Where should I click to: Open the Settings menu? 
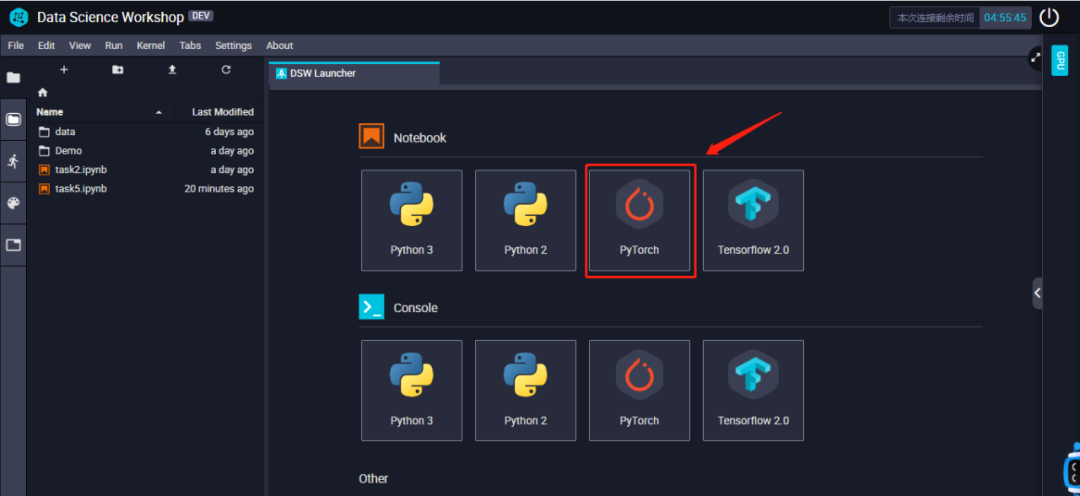pyautogui.click(x=233, y=45)
